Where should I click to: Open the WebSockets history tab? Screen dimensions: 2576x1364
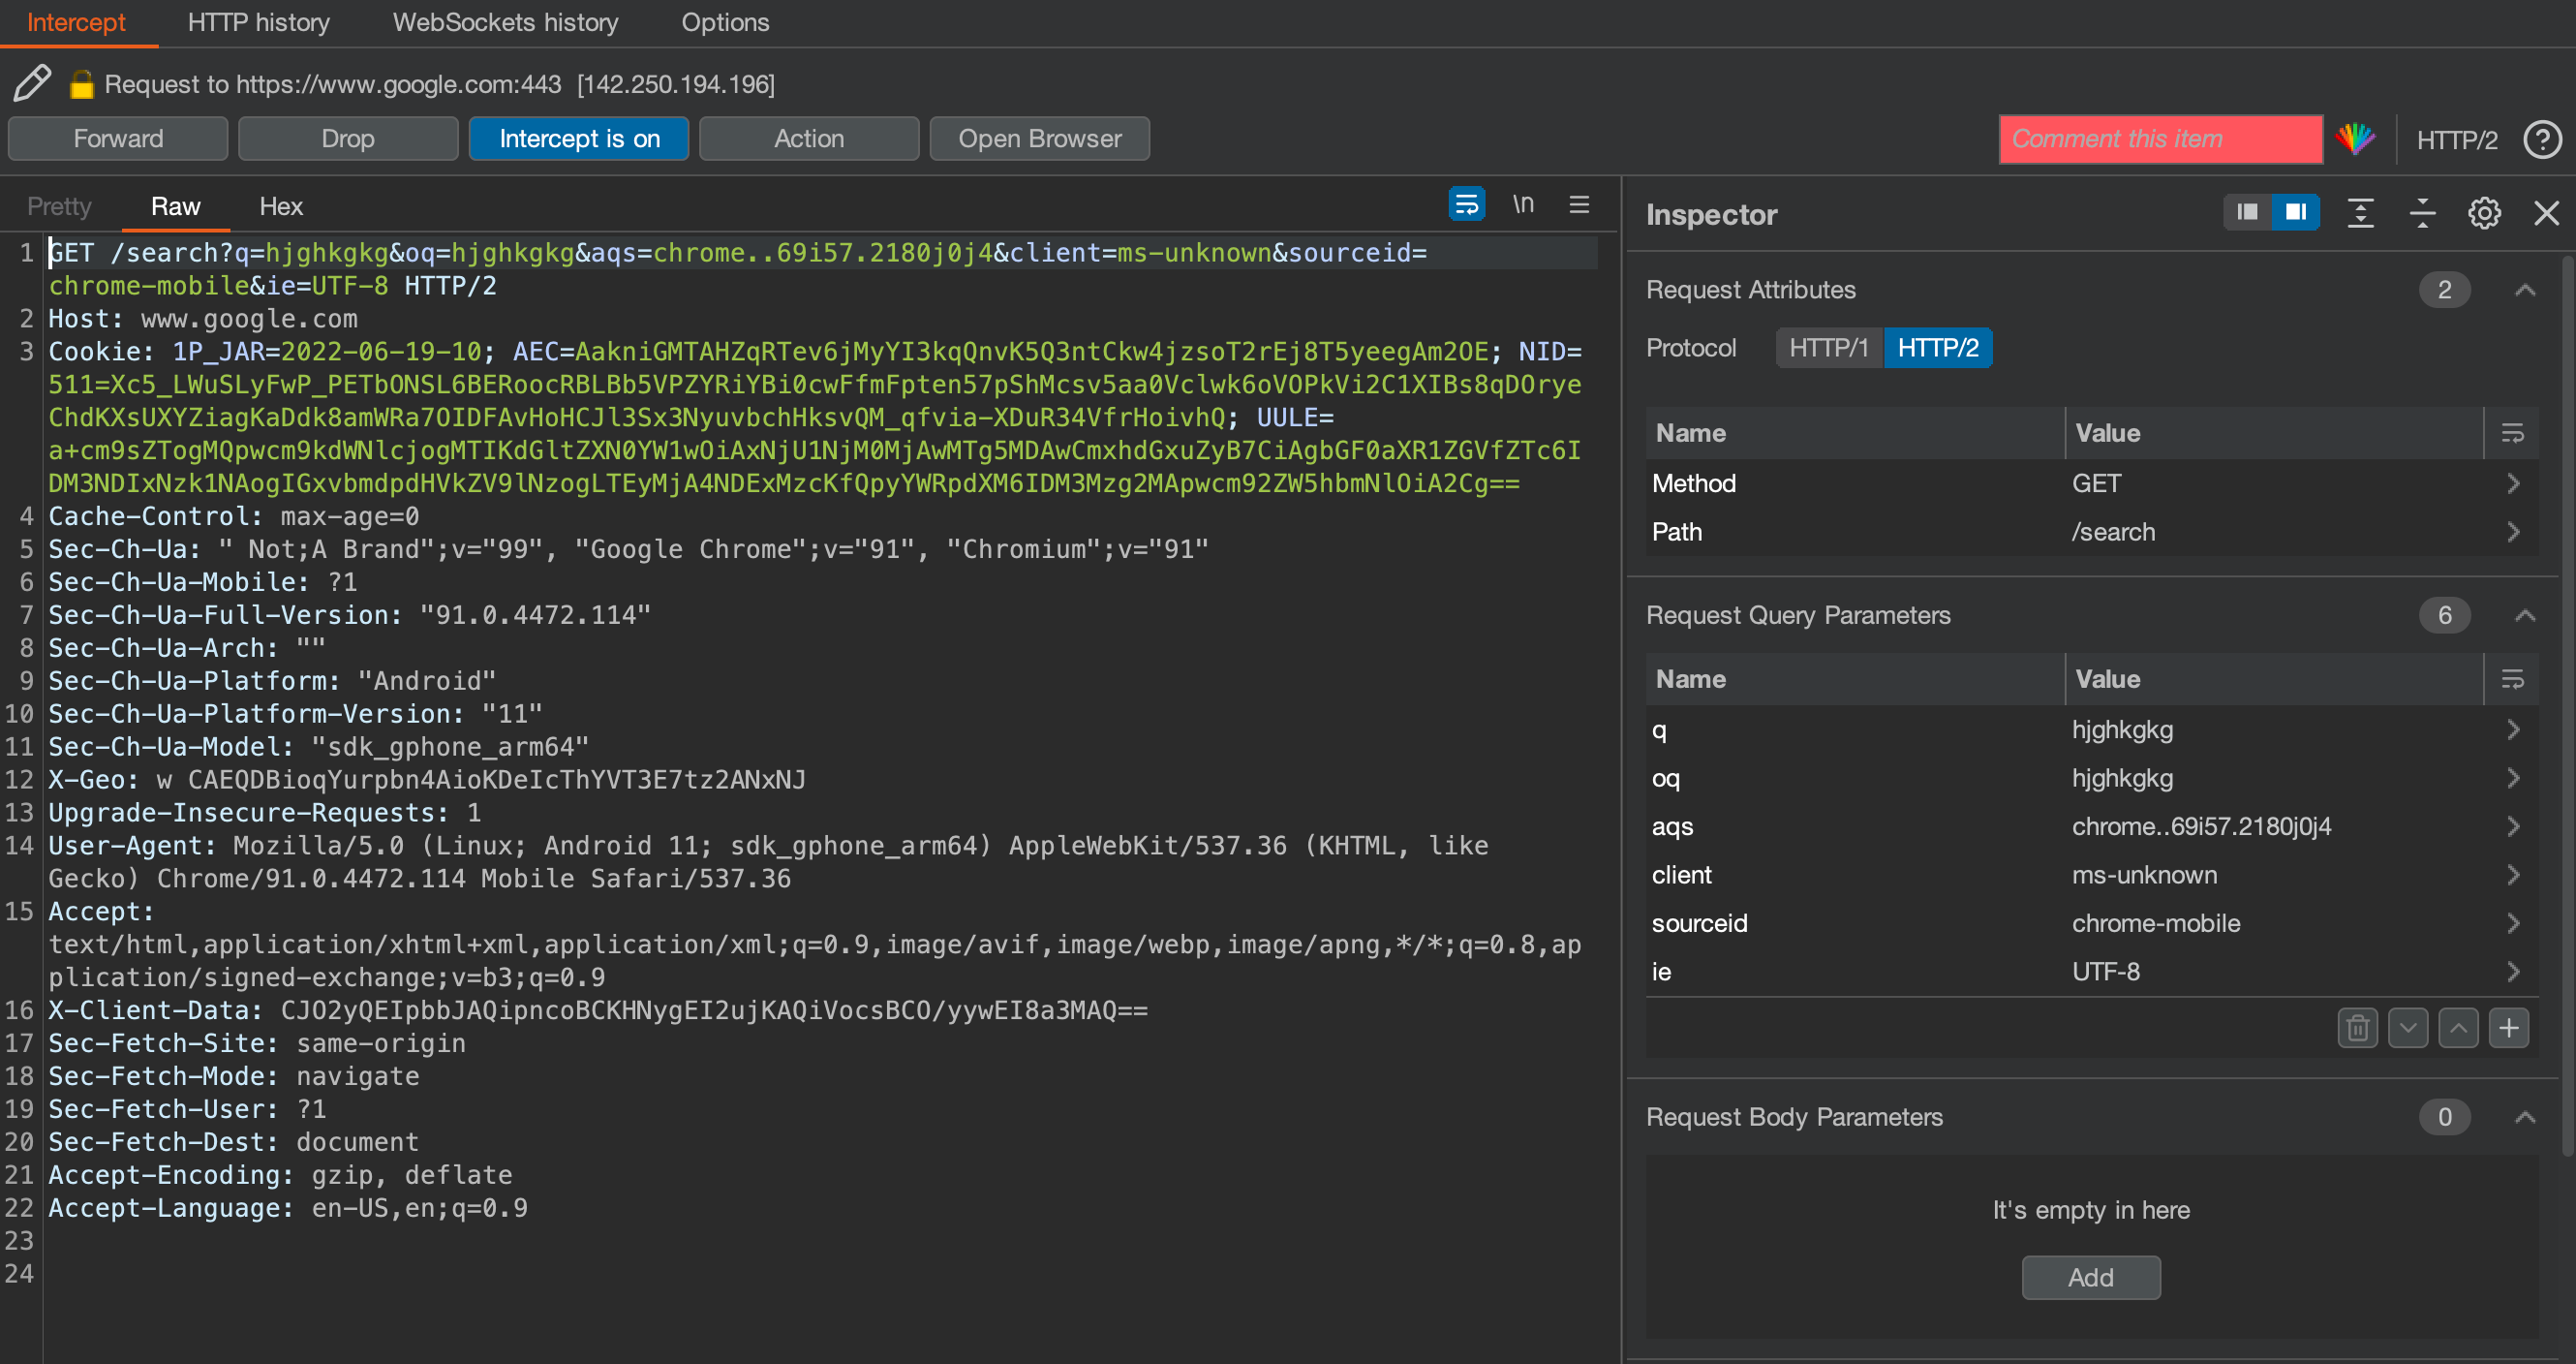(505, 22)
